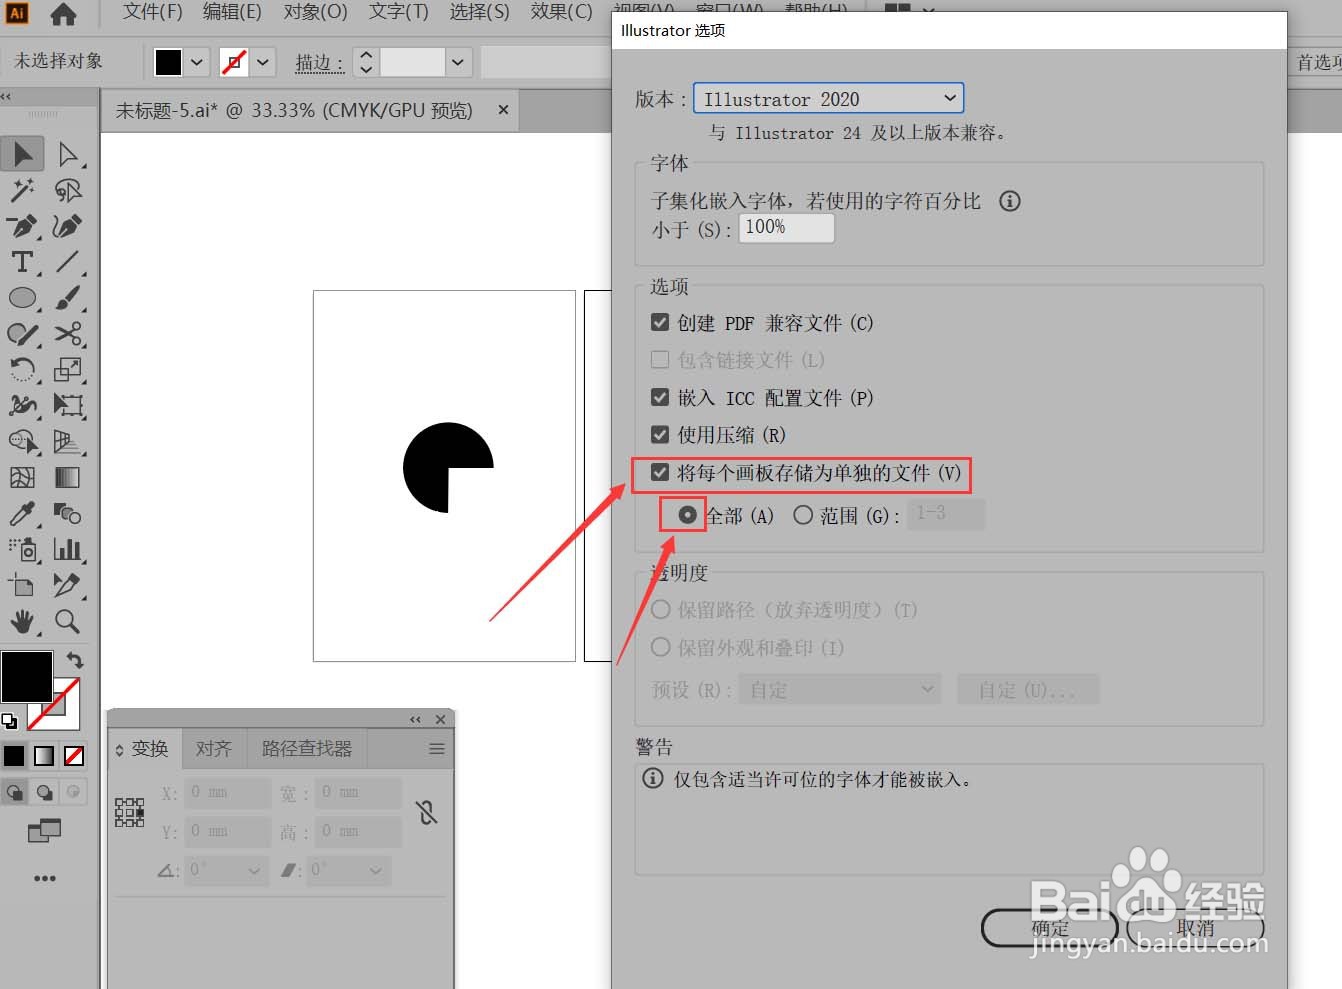This screenshot has height=989, width=1342.
Task: Pick the Hand tool
Action: pyautogui.click(x=22, y=621)
